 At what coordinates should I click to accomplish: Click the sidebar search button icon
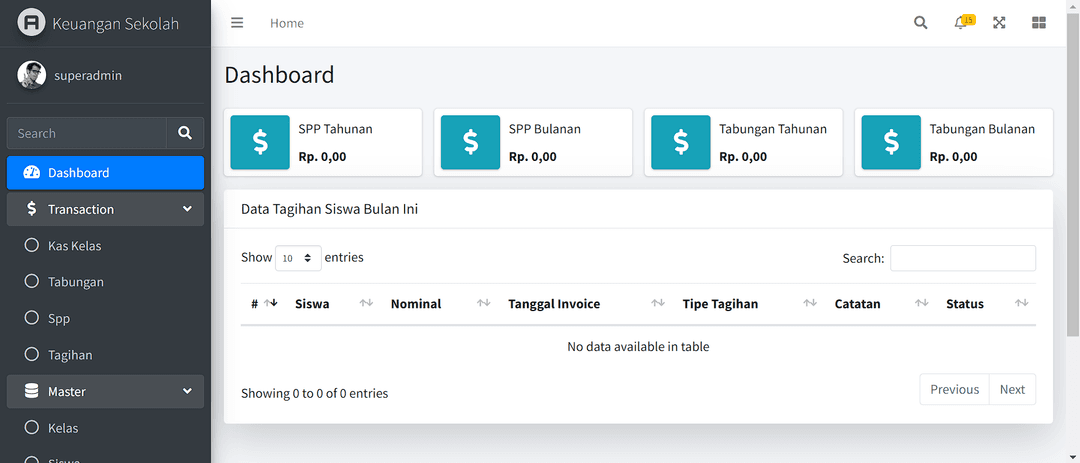point(184,133)
